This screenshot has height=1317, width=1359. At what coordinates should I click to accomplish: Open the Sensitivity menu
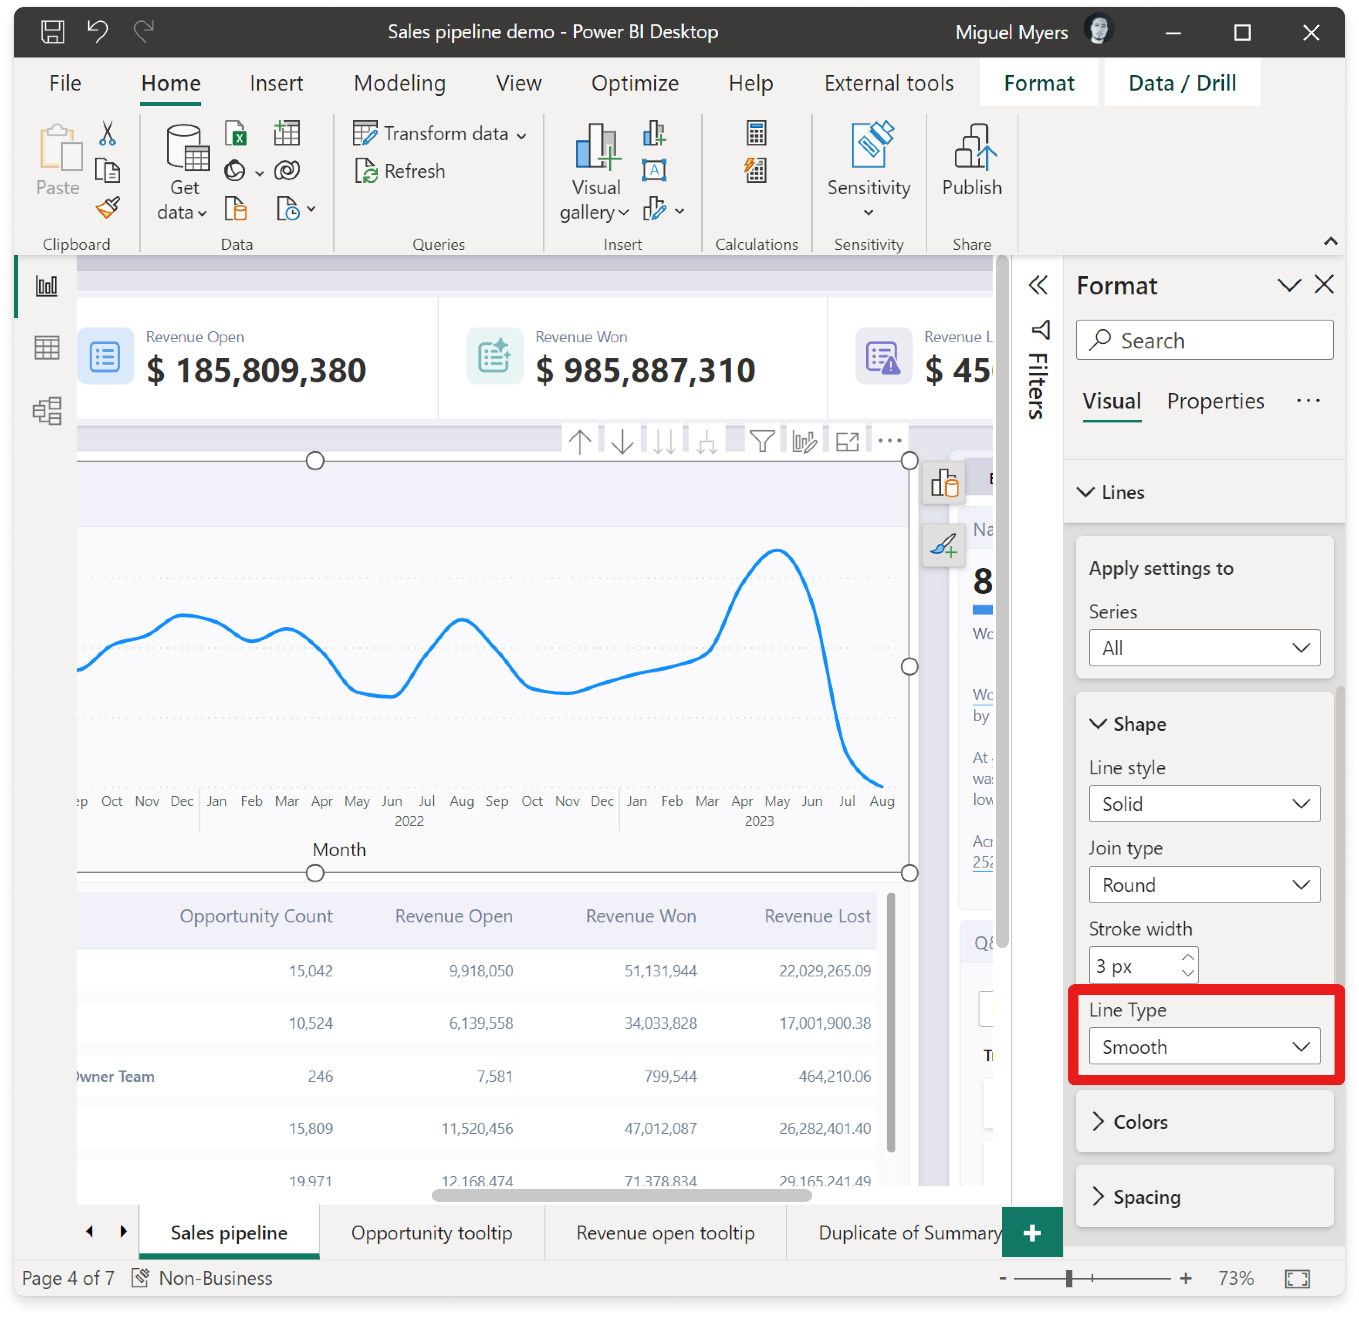coord(869,171)
